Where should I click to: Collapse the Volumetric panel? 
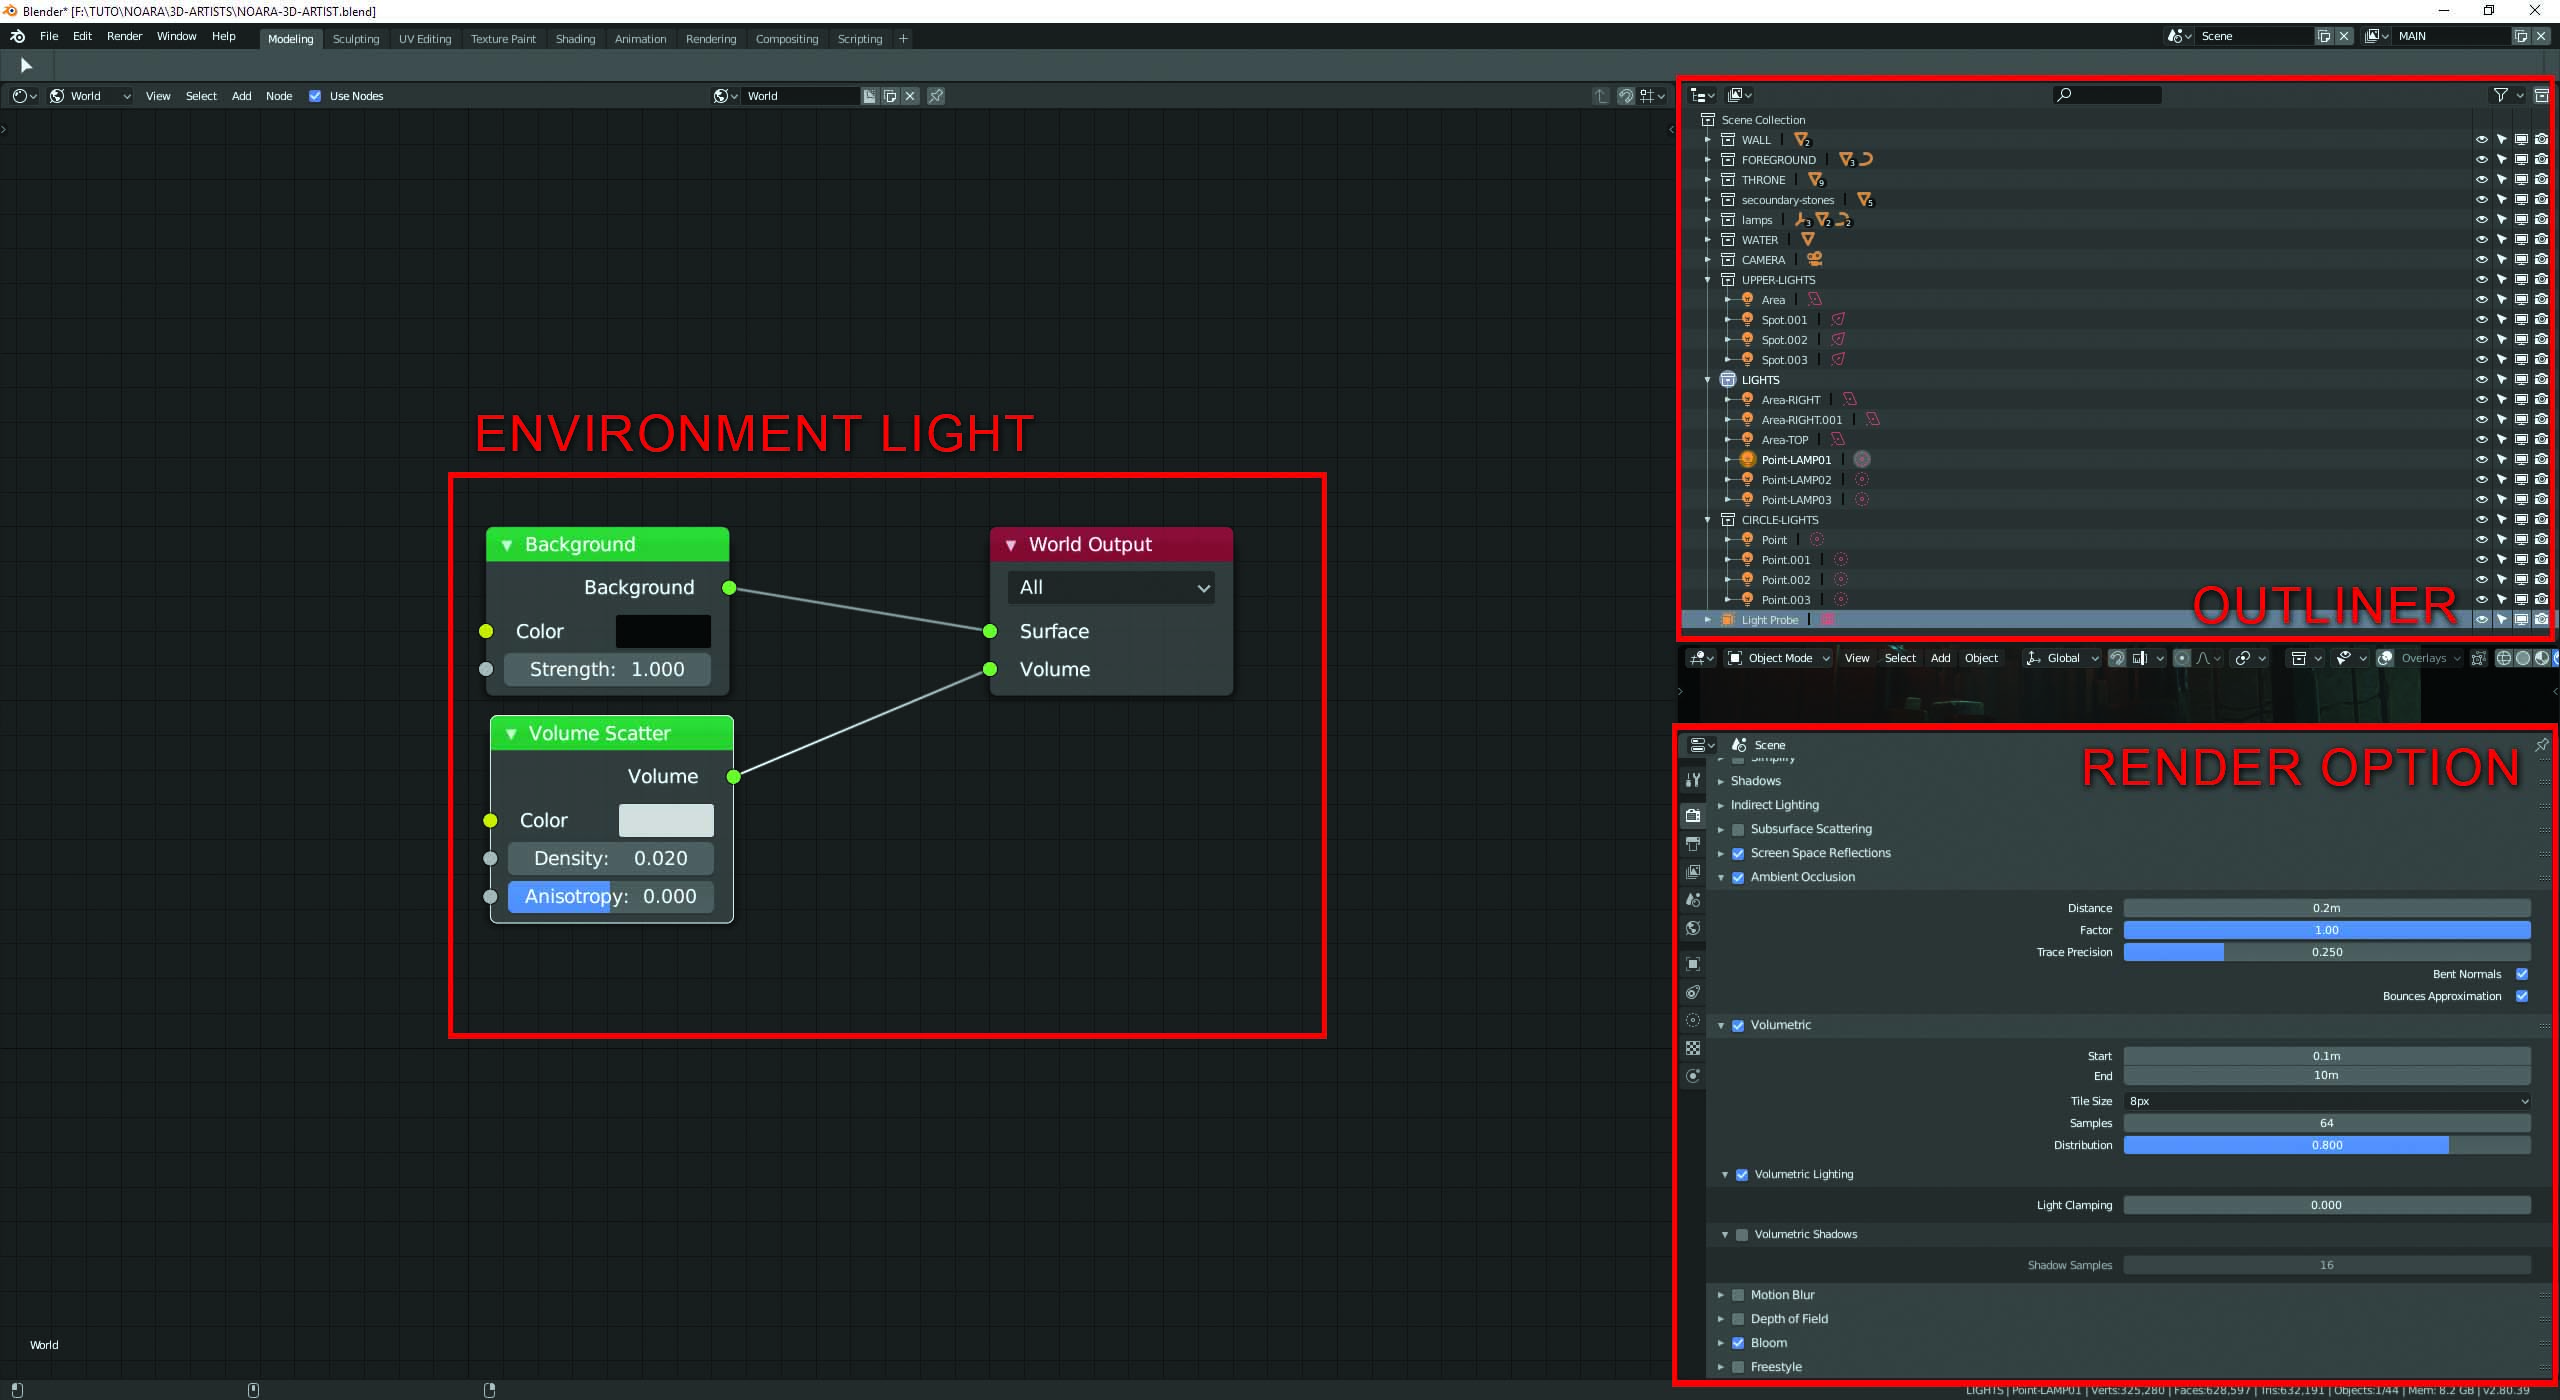click(x=1721, y=1025)
